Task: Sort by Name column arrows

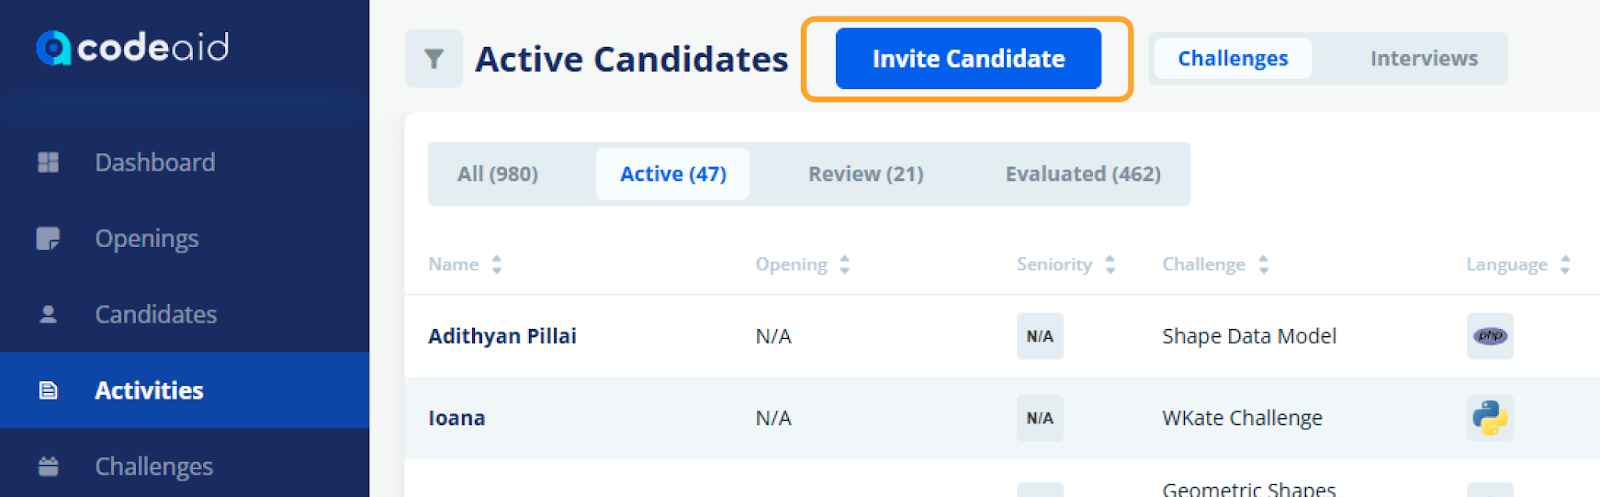Action: (496, 264)
